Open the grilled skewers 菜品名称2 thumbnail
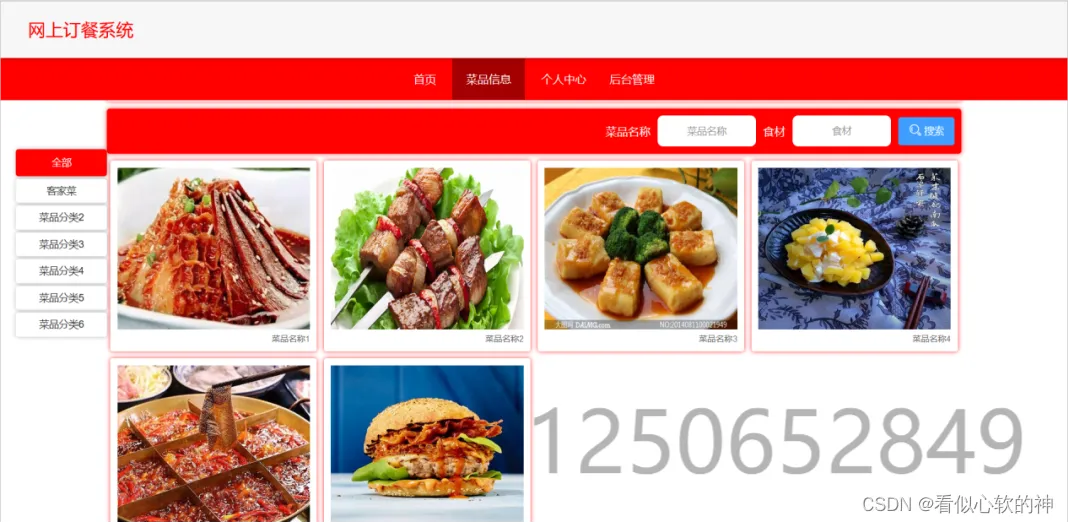 click(427, 249)
